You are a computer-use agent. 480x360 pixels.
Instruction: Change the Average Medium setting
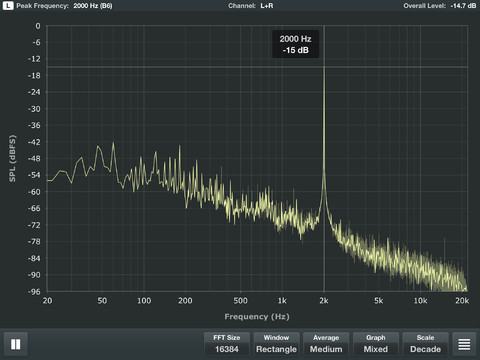[x=326, y=344]
